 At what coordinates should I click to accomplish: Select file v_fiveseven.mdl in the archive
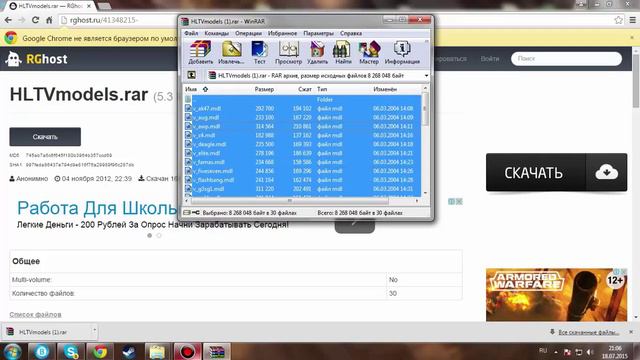coord(302,171)
